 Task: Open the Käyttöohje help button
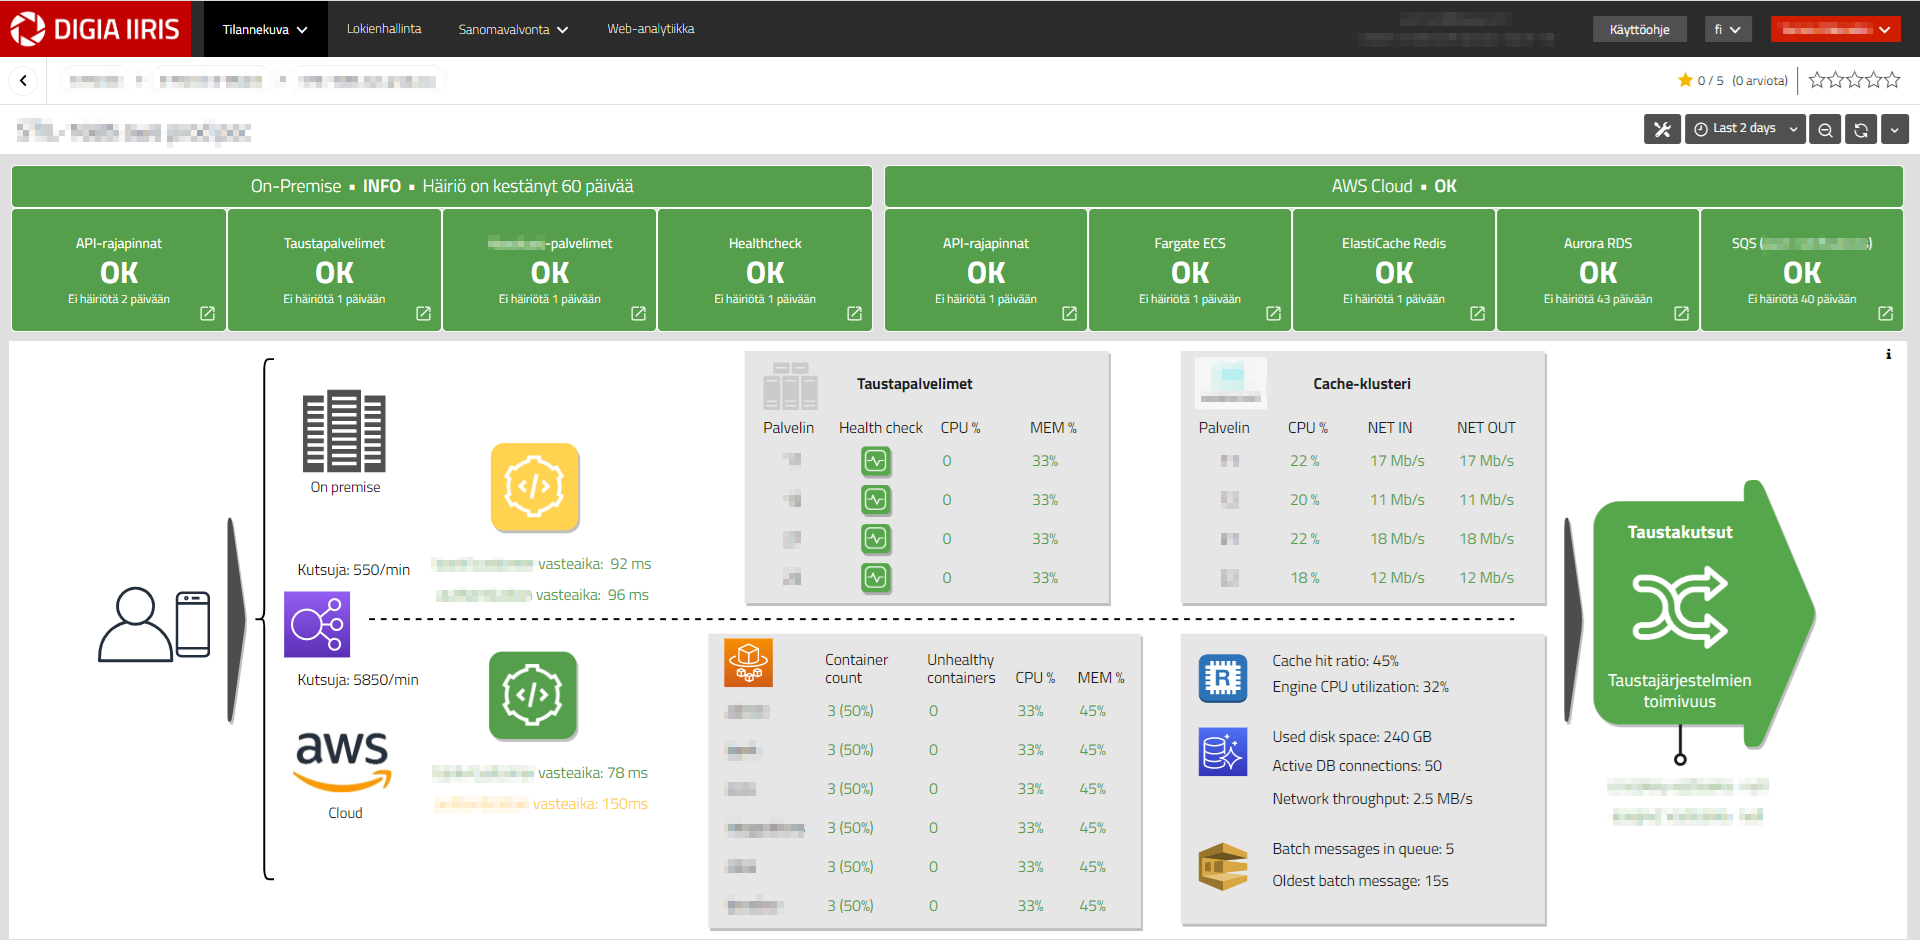tap(1639, 29)
